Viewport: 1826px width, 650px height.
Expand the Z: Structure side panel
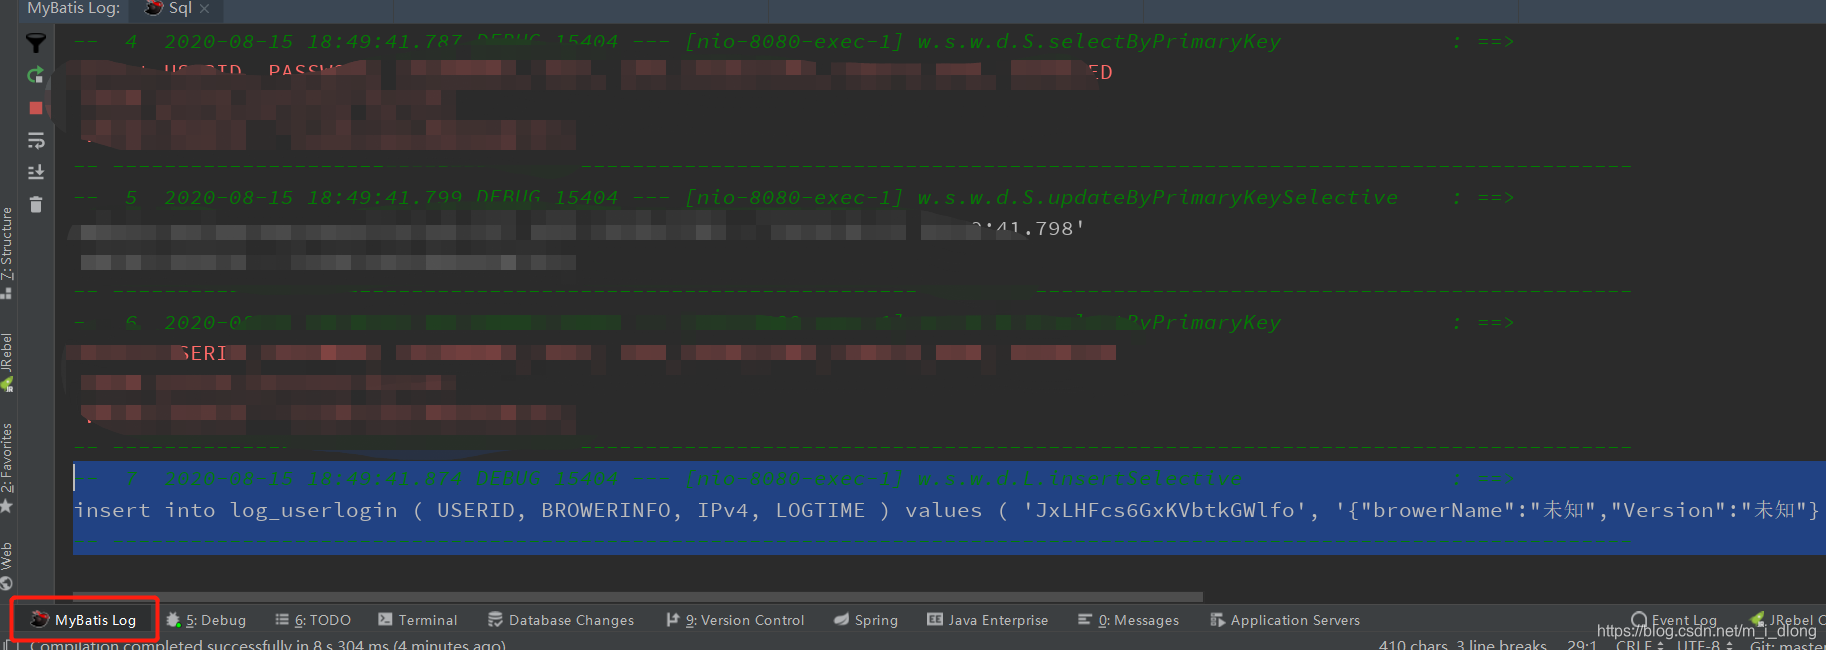point(7,253)
